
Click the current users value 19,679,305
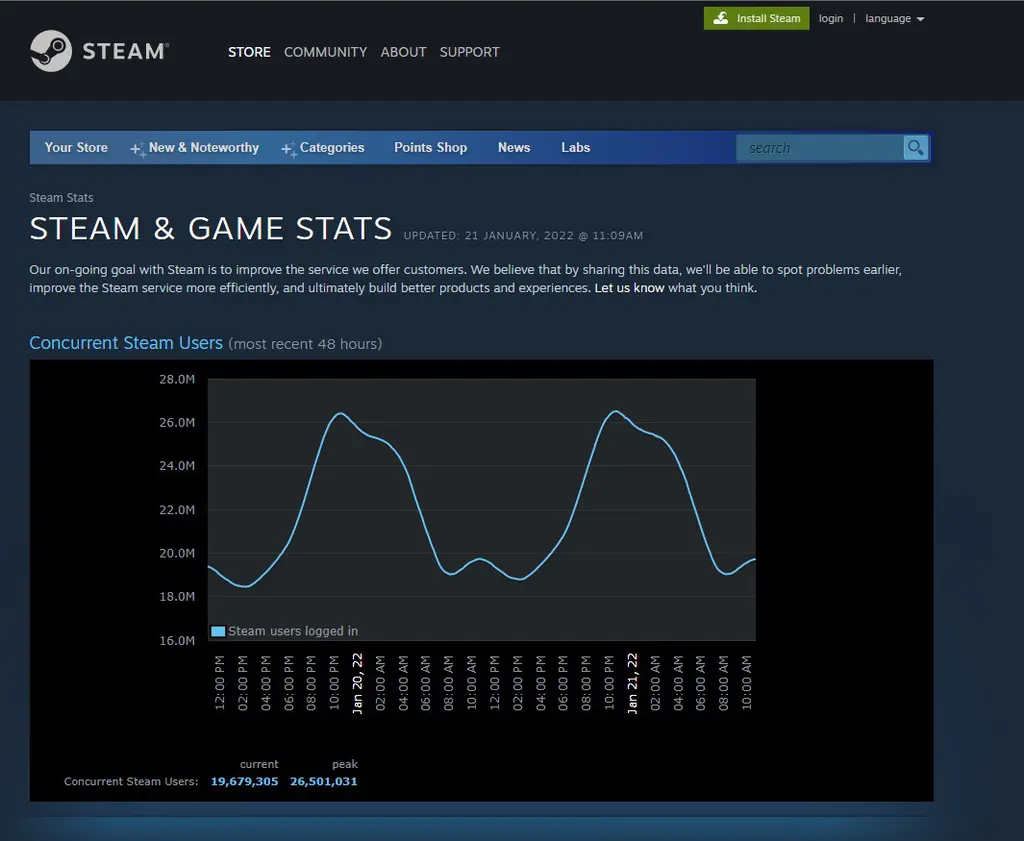(244, 781)
